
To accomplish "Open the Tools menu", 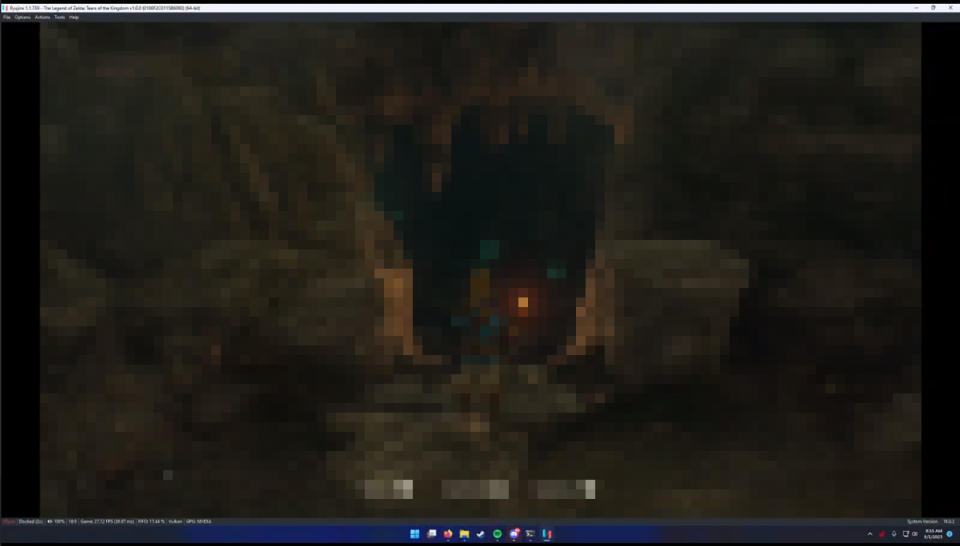I will coord(59,17).
